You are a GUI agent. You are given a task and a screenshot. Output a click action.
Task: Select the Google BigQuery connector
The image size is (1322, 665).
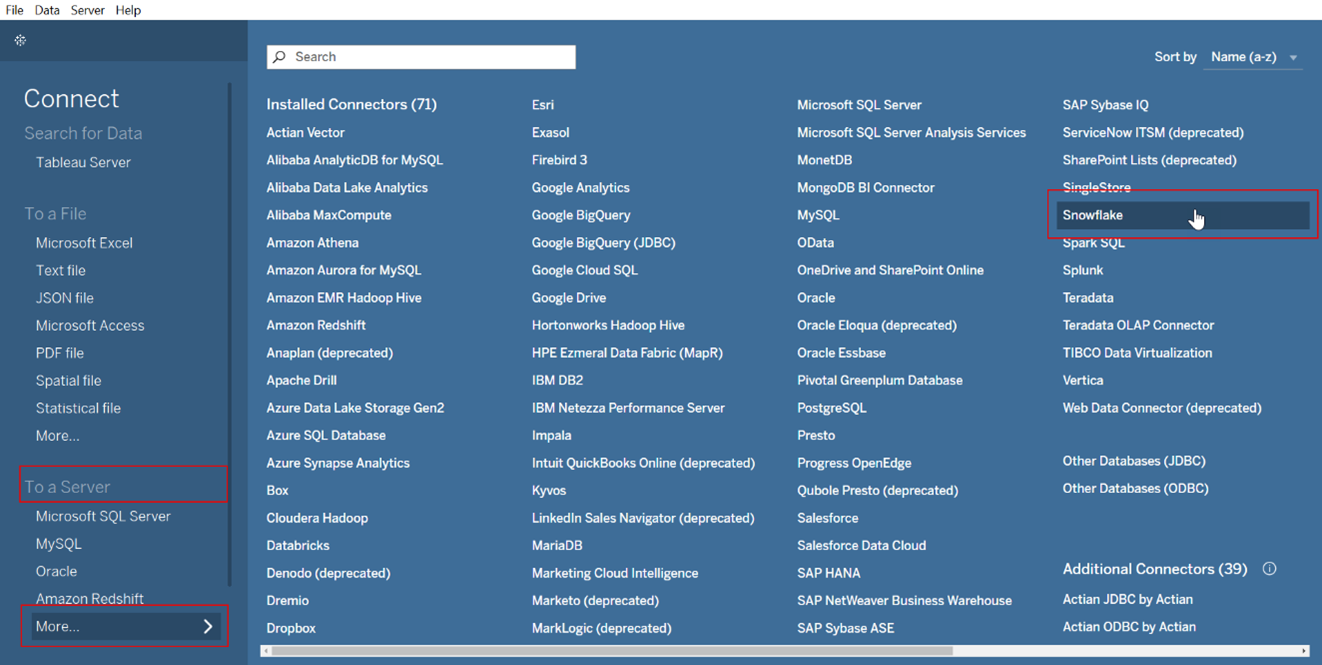pyautogui.click(x=580, y=215)
